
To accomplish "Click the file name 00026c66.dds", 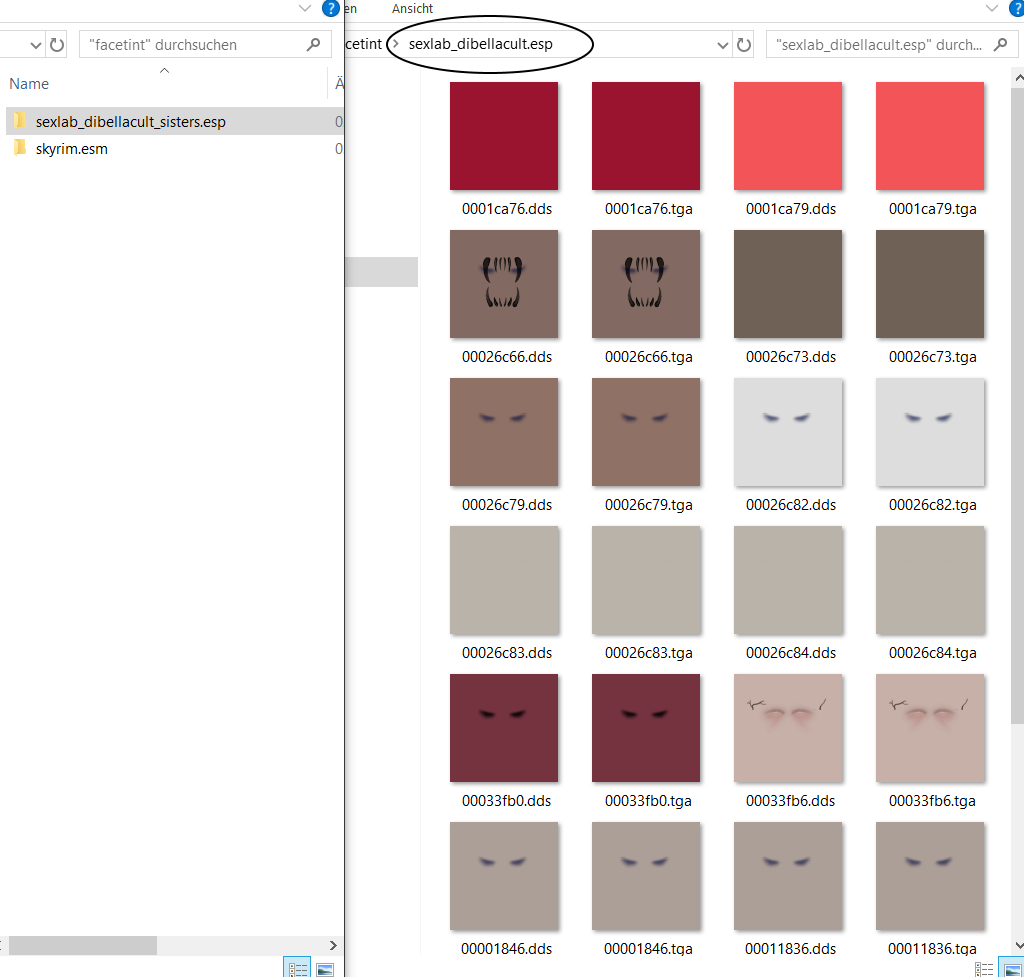I will (507, 357).
